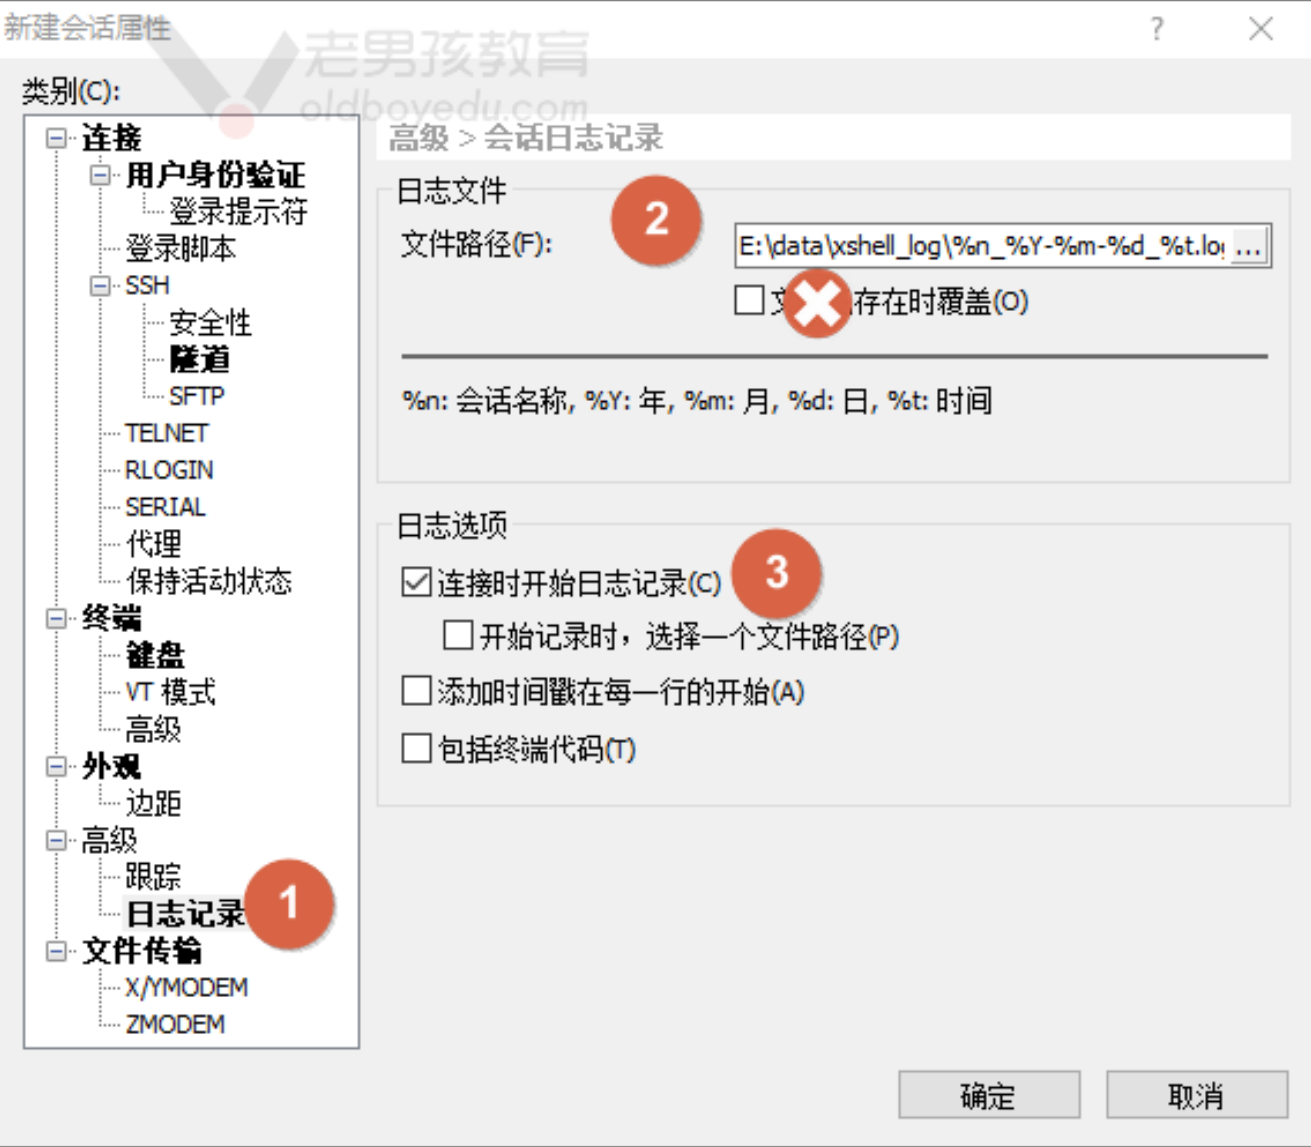Enable choose file path when logging starts

(458, 636)
